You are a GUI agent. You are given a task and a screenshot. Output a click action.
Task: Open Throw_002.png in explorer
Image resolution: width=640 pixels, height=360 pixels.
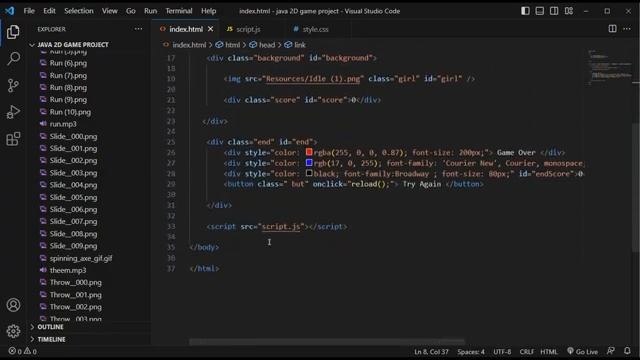76,307
